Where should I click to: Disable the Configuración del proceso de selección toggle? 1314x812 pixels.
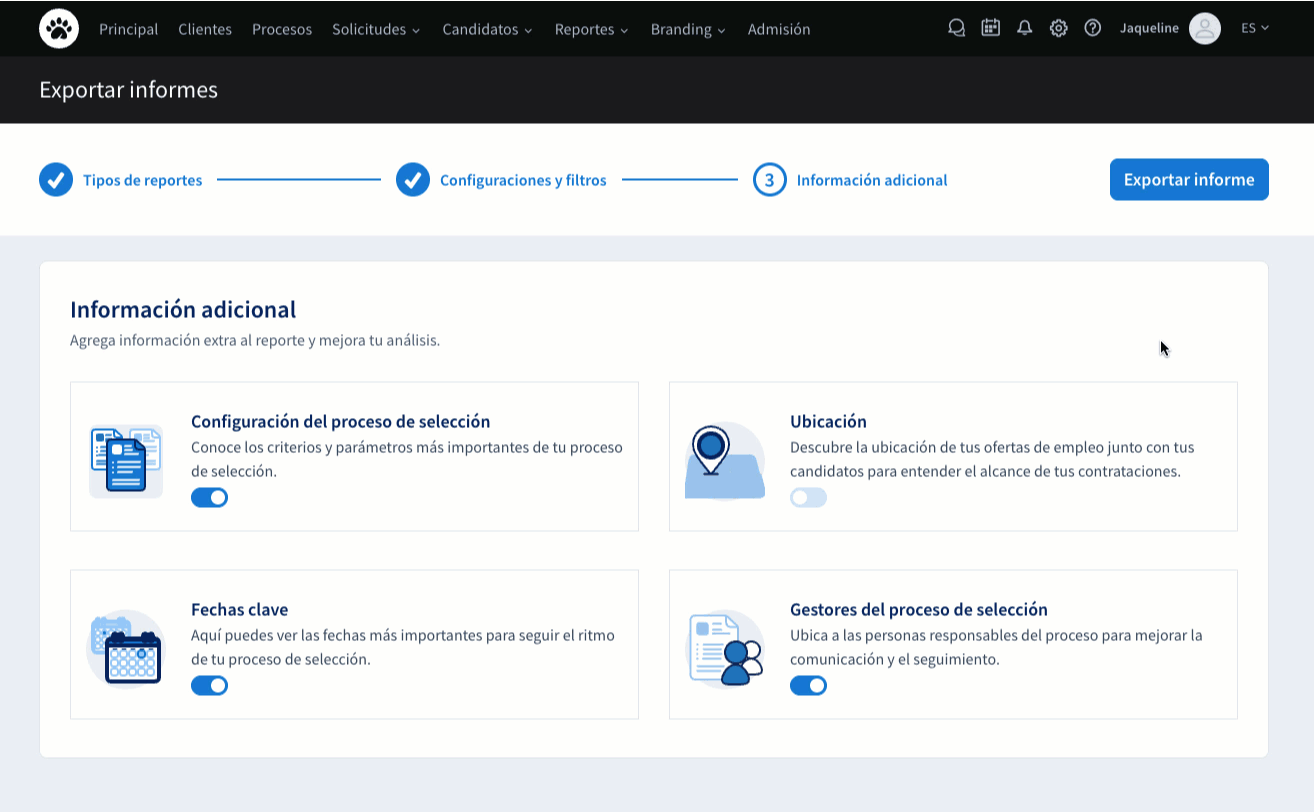point(209,497)
